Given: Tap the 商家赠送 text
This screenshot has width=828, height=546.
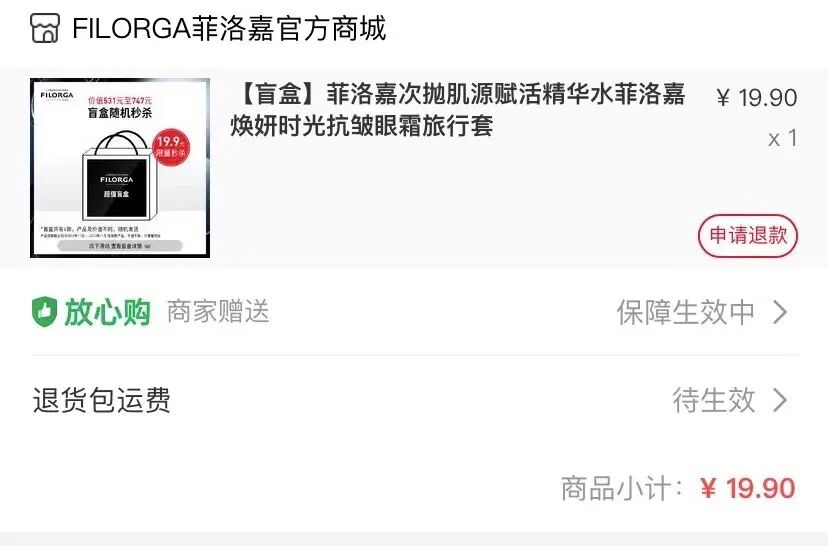Looking at the screenshot, I should tap(218, 312).
